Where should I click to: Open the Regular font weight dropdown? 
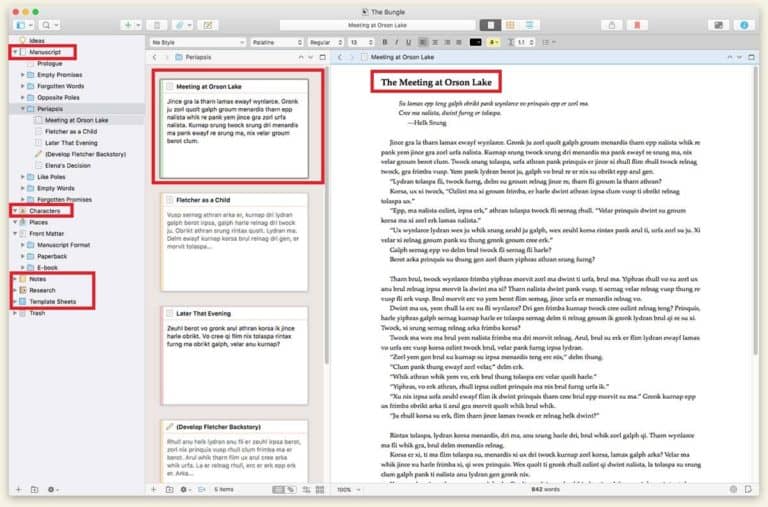[x=326, y=43]
